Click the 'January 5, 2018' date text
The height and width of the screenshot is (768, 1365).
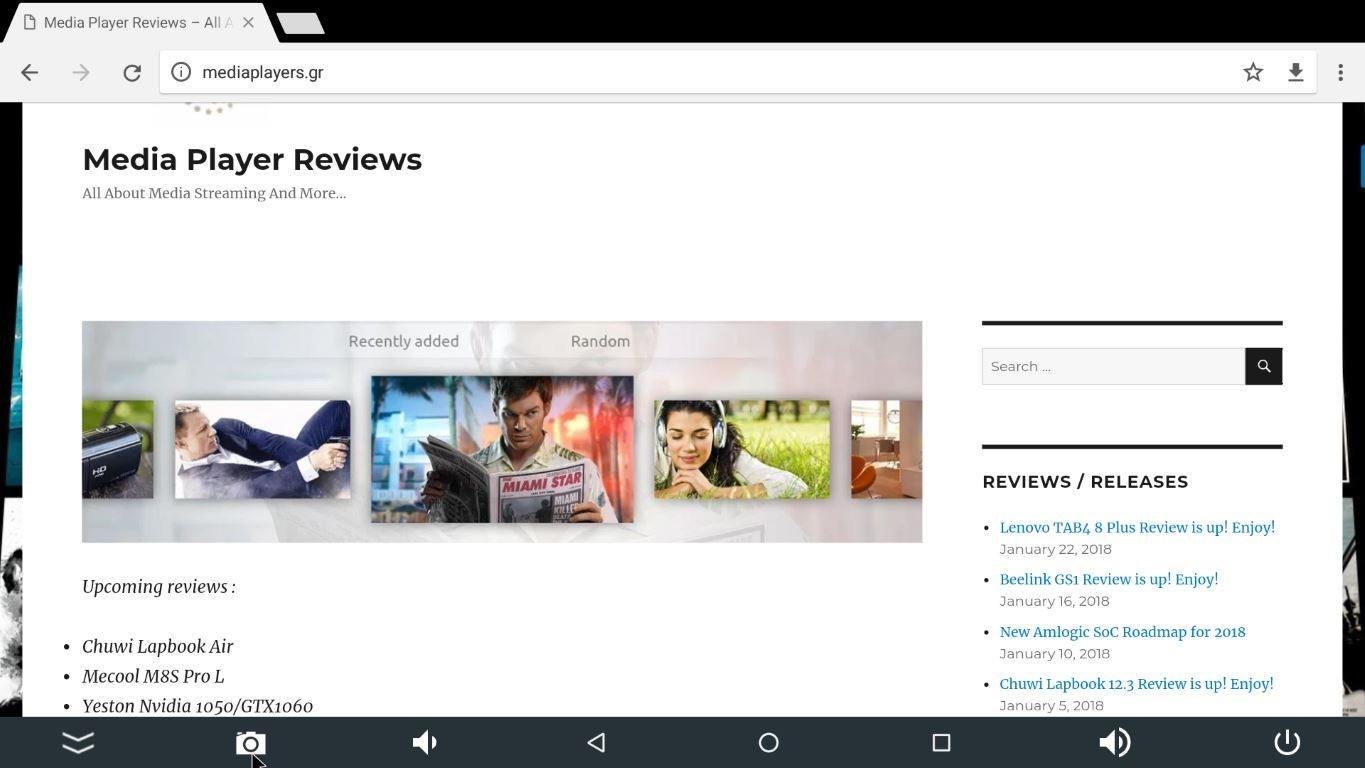coord(1051,705)
